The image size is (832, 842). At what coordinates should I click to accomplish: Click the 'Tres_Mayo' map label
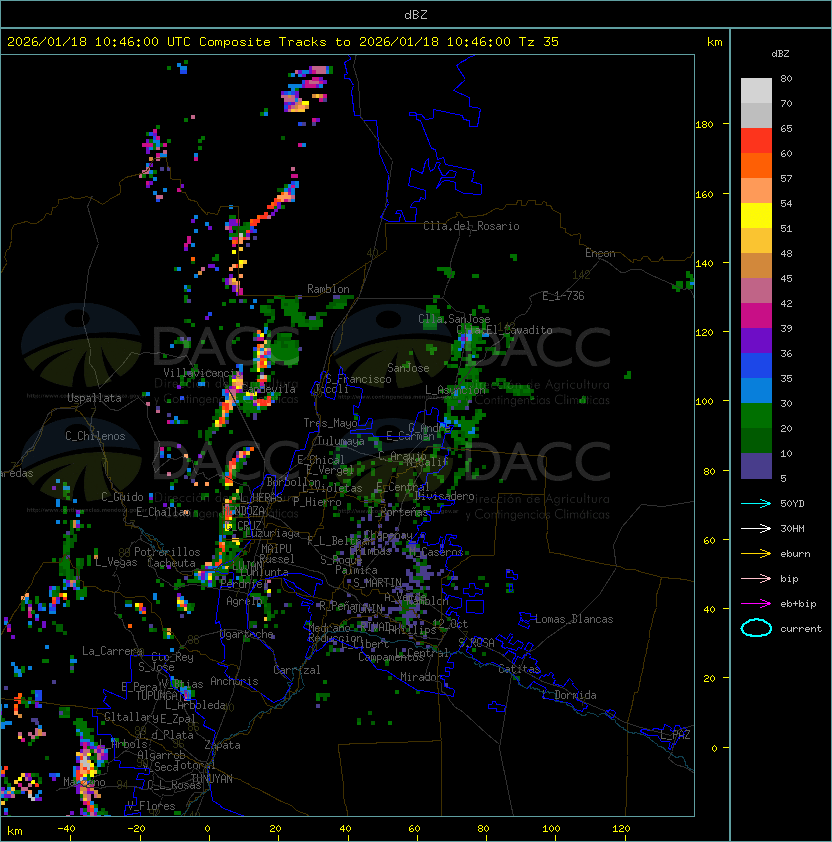click(x=330, y=423)
